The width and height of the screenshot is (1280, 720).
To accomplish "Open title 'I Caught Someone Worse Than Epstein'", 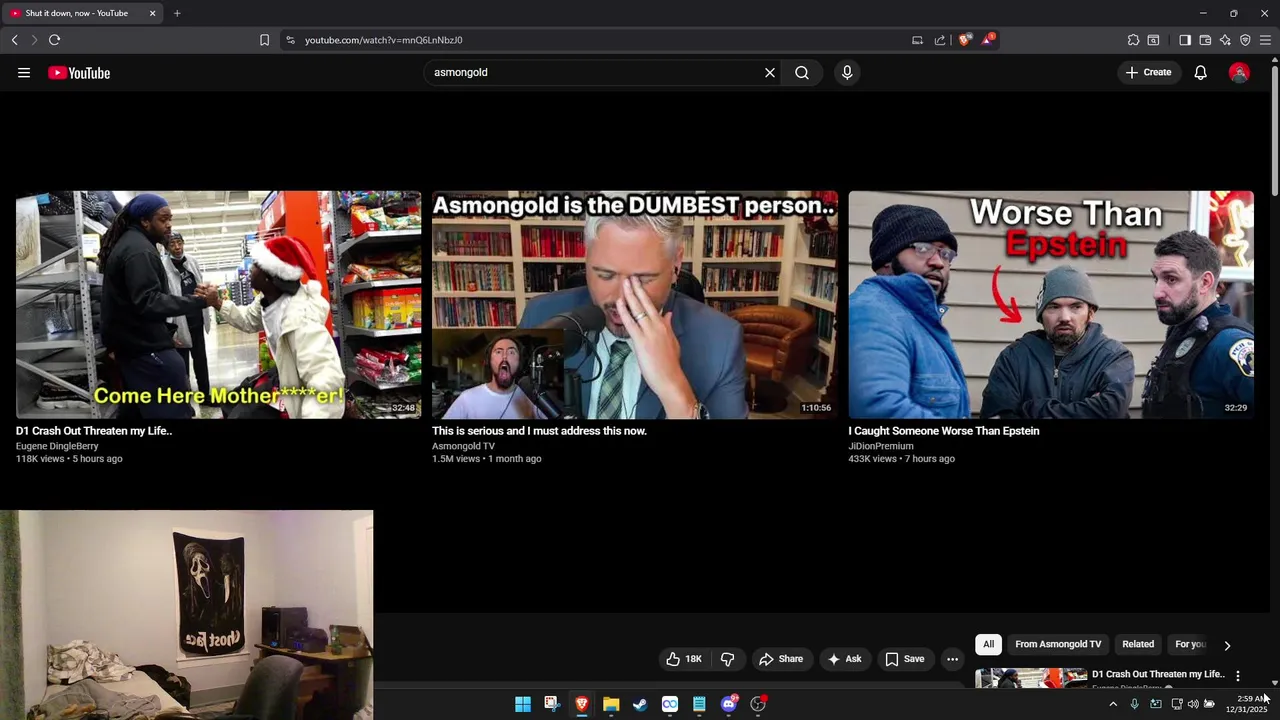I will [944, 431].
